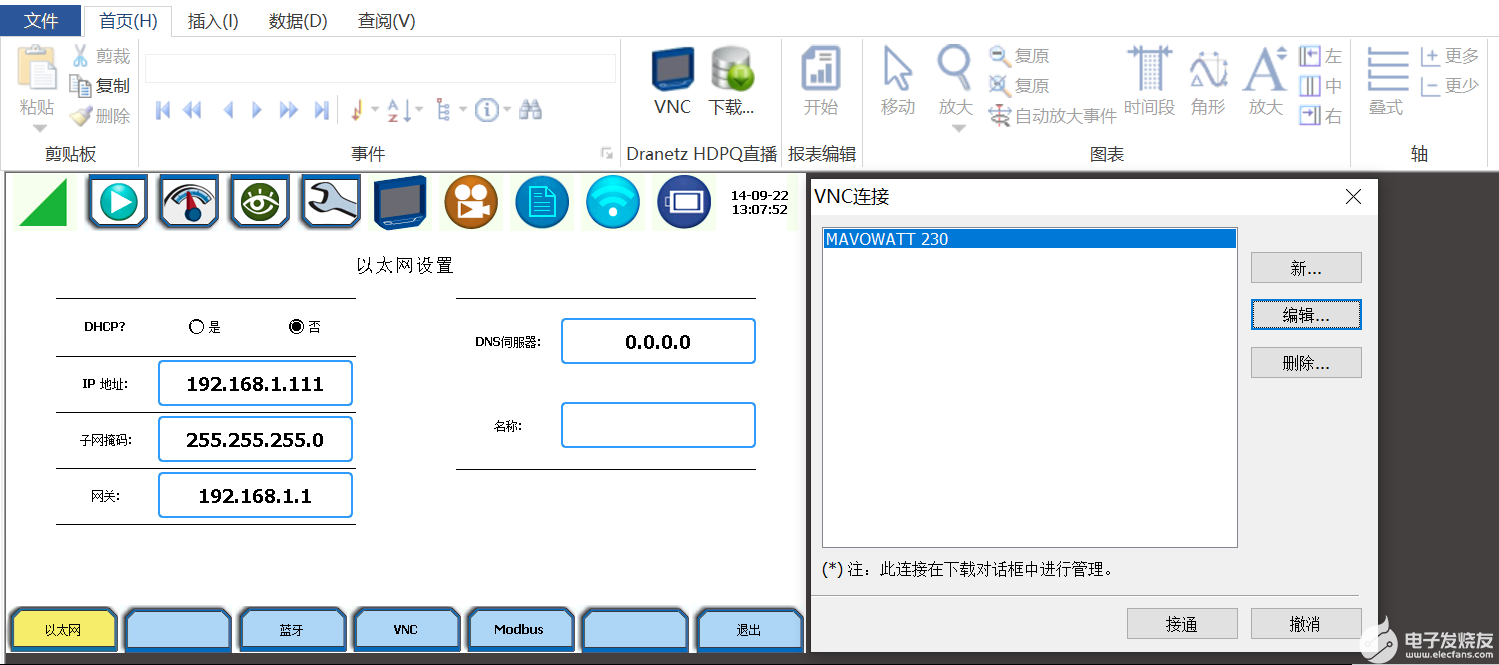Switch to 数据(D) ribbon tab
This screenshot has height=665, width=1499.
click(x=298, y=20)
